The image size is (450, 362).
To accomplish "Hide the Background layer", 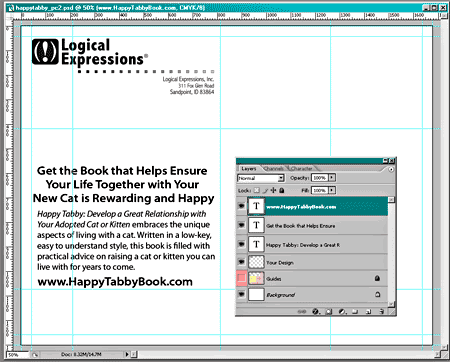I will (x=241, y=294).
